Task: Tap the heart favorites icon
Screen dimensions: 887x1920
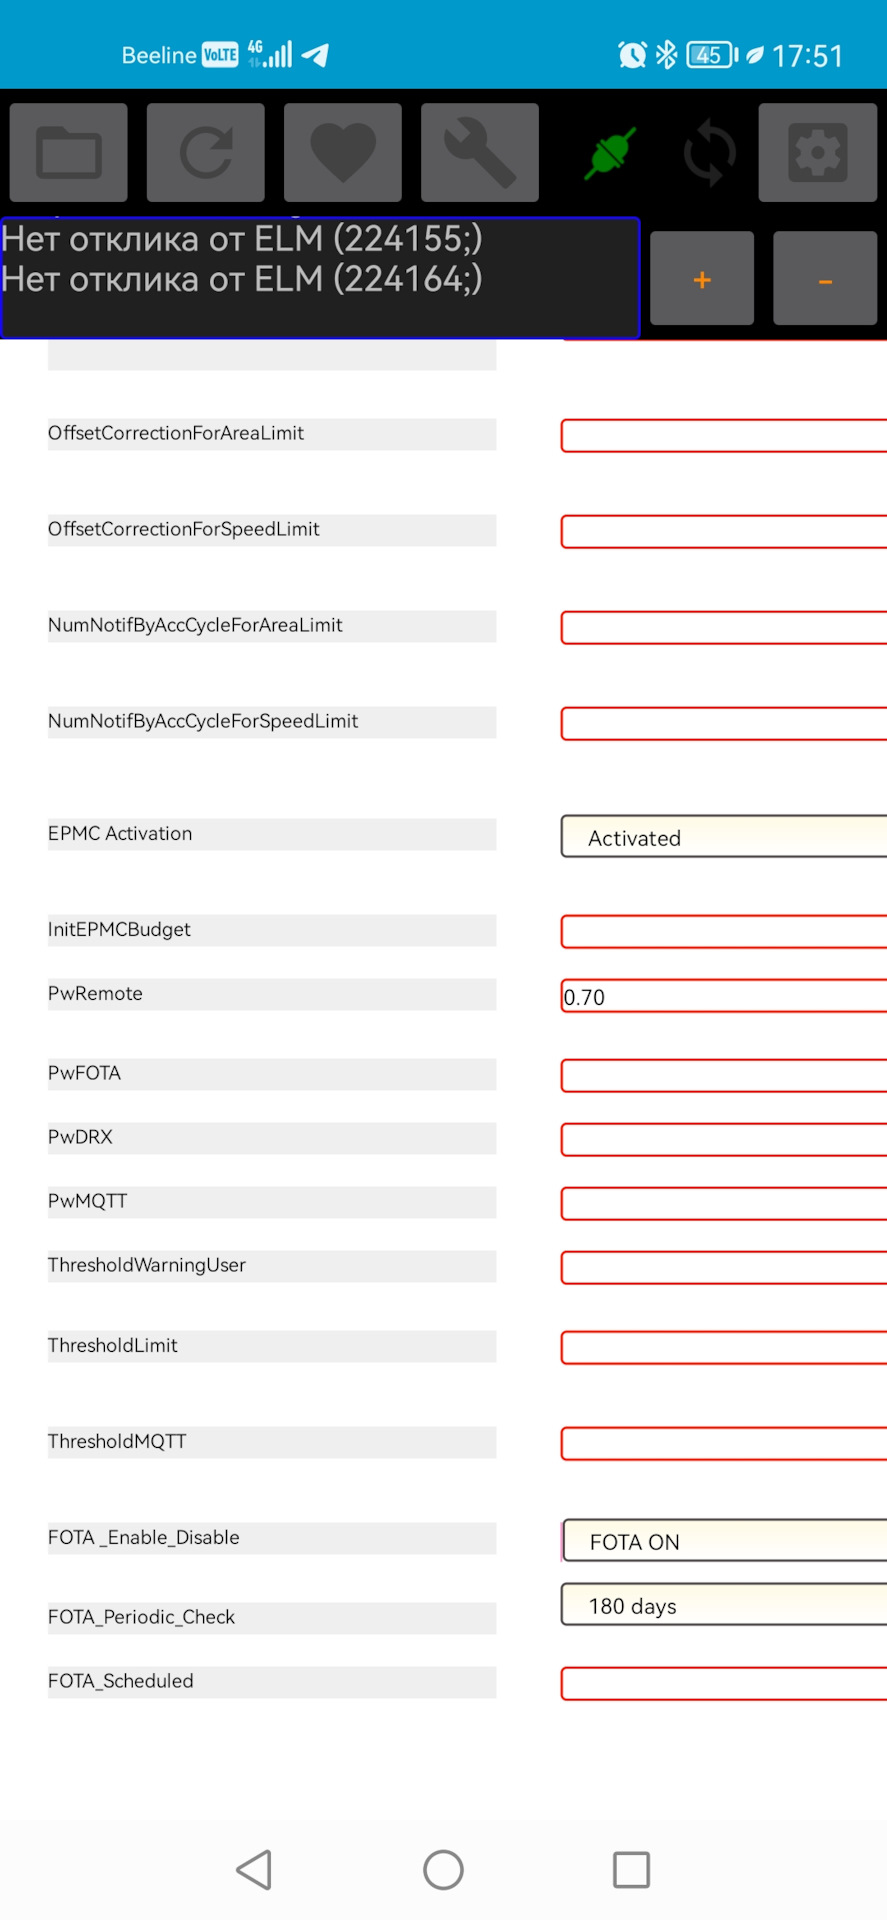Action: click(343, 153)
